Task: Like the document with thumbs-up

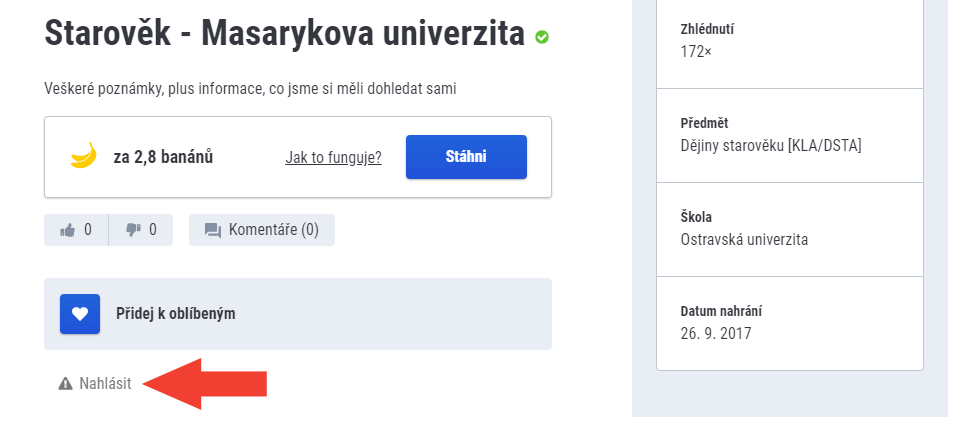Action: click(76, 230)
